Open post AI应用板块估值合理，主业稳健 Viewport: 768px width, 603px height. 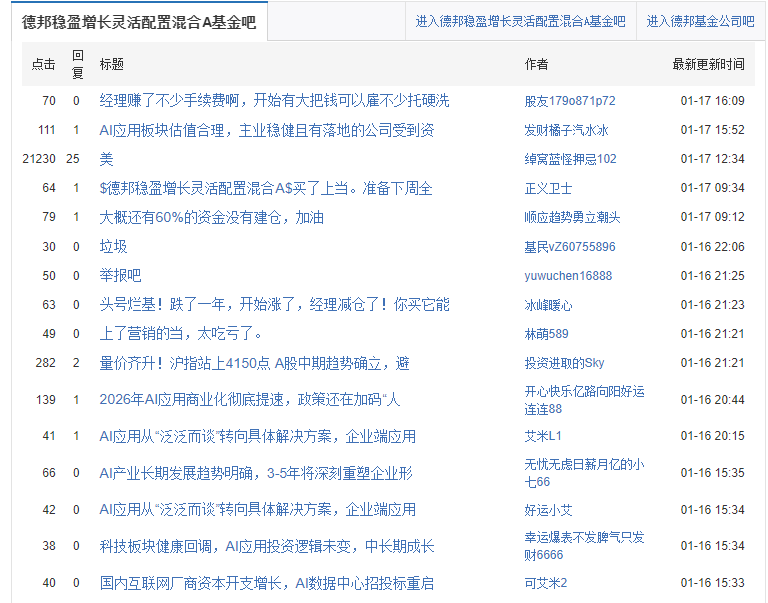pyautogui.click(x=267, y=130)
